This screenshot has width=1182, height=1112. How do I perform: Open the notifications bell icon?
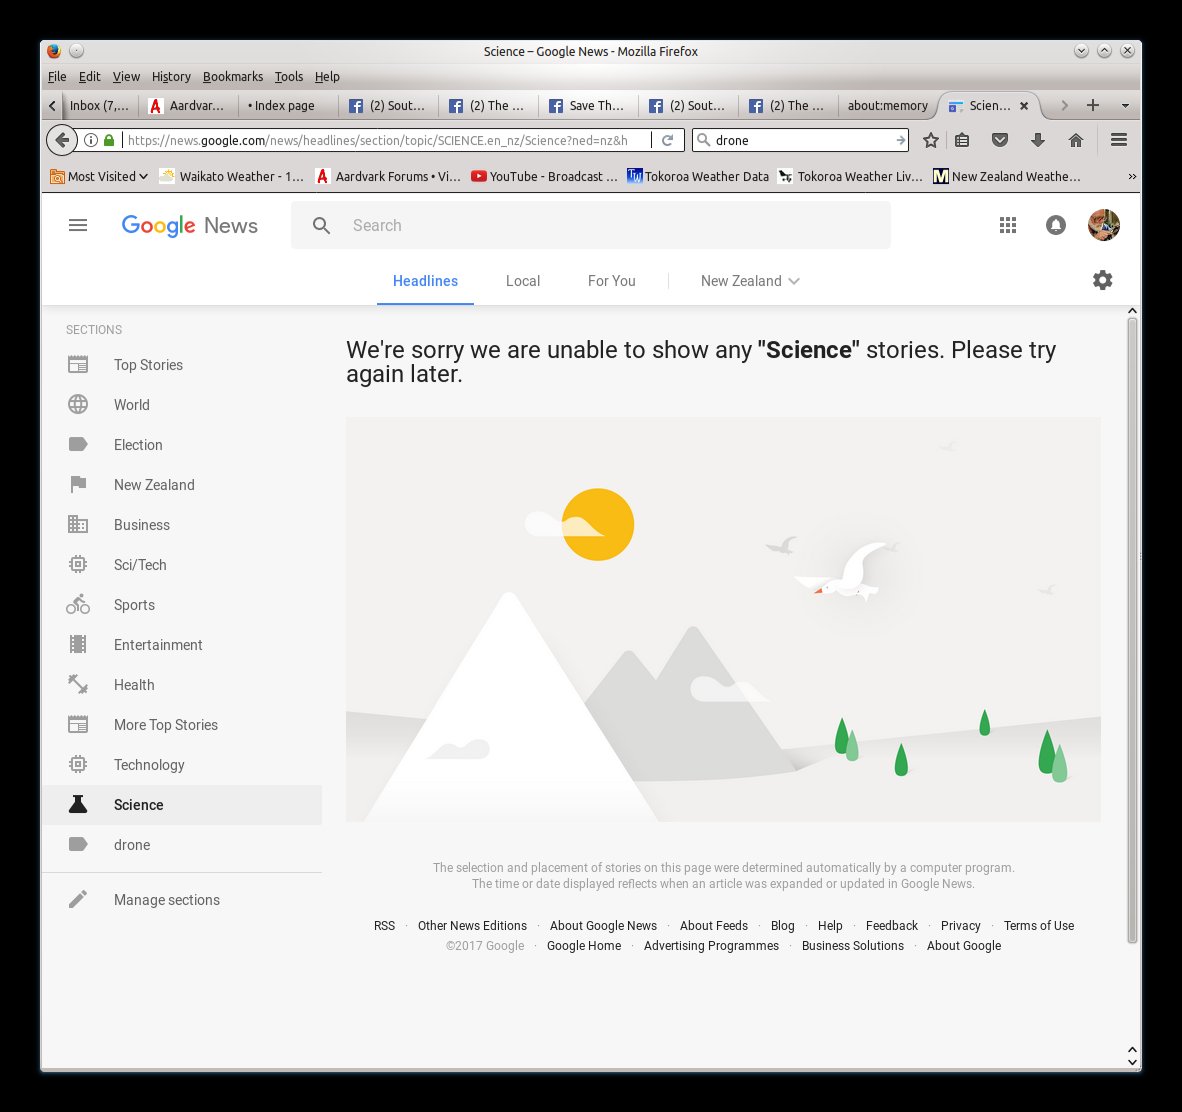(1055, 225)
